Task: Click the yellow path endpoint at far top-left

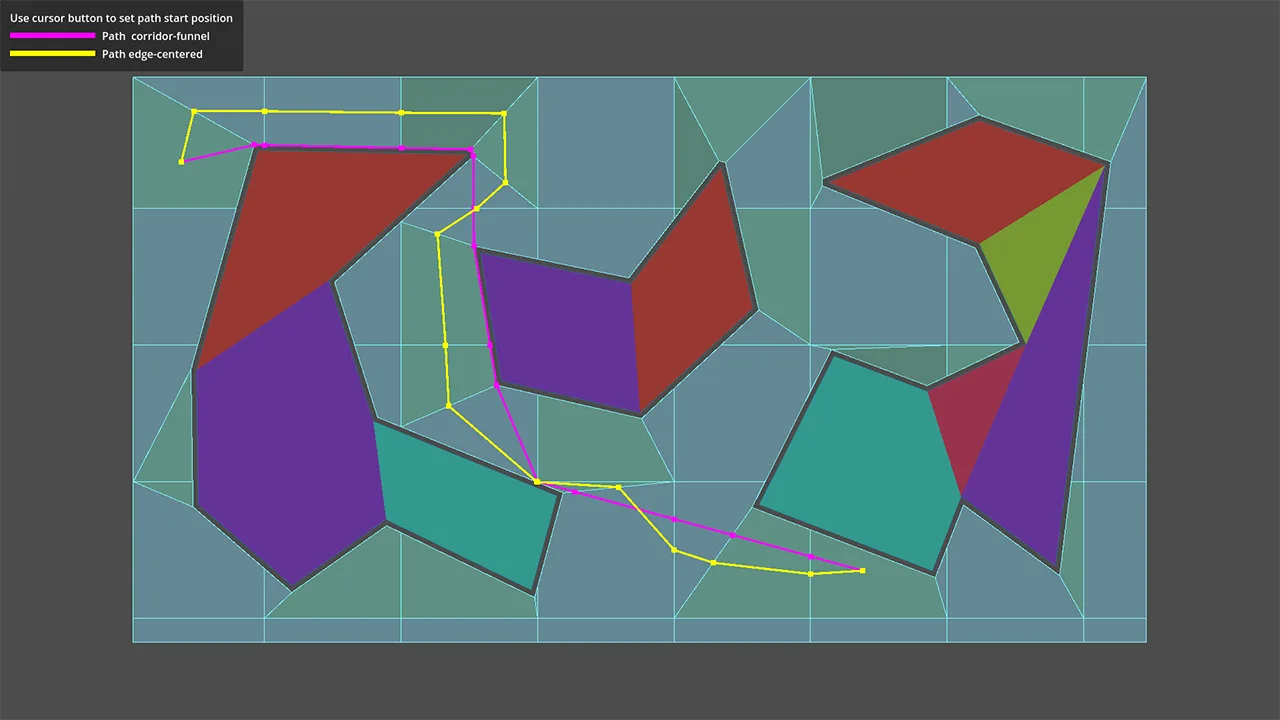Action: [181, 162]
